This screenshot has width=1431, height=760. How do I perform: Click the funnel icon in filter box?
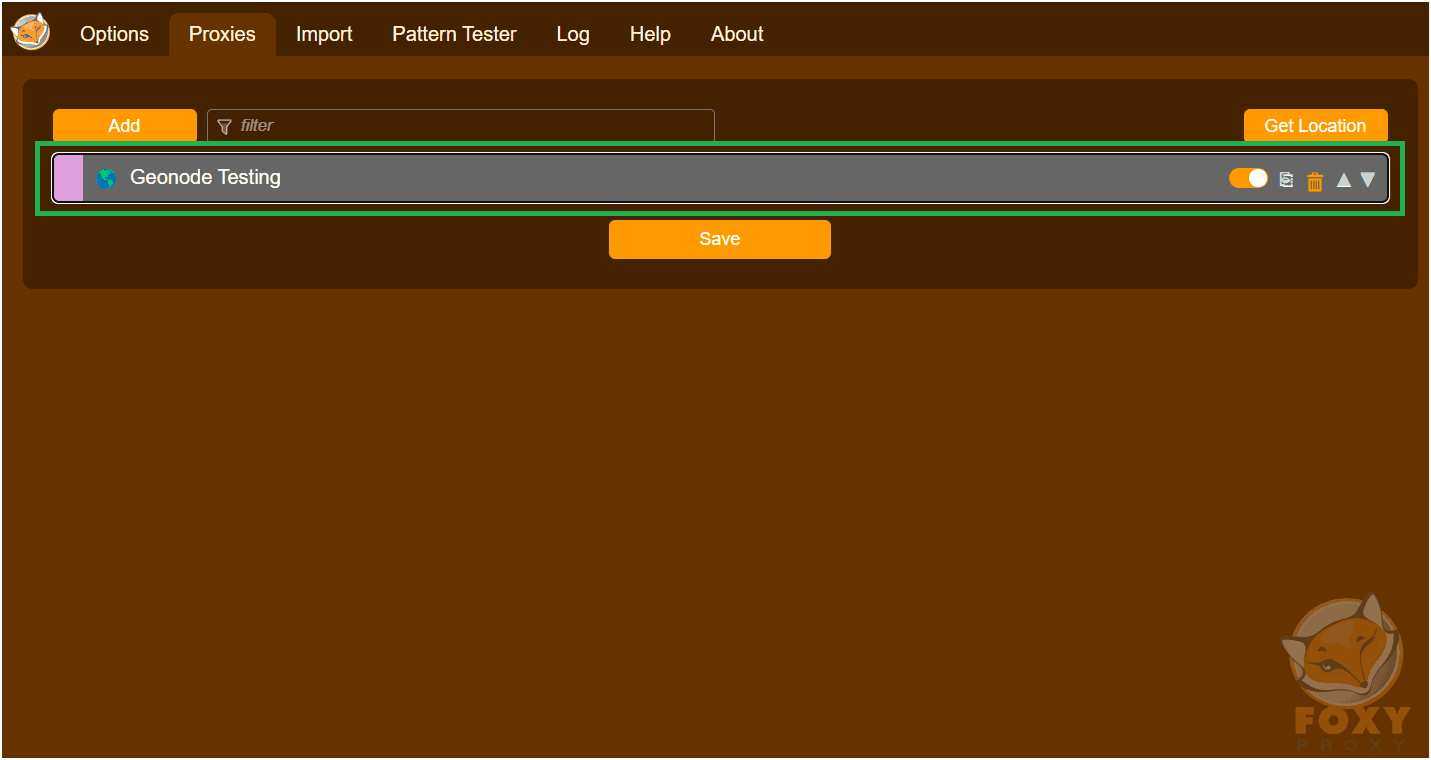click(224, 126)
